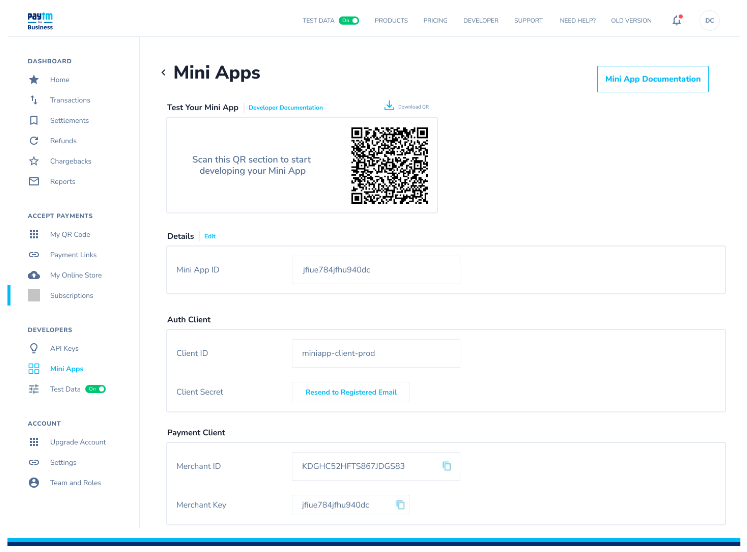747x552 pixels.
Task: Click the Reports envelope icon
Action: click(x=34, y=181)
